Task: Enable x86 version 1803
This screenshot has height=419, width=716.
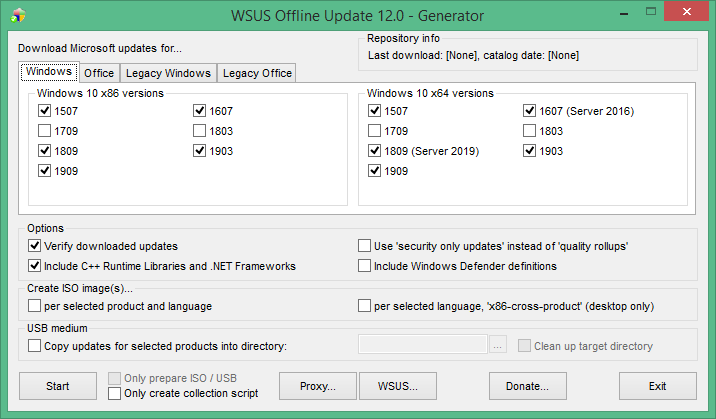Action: (x=199, y=131)
